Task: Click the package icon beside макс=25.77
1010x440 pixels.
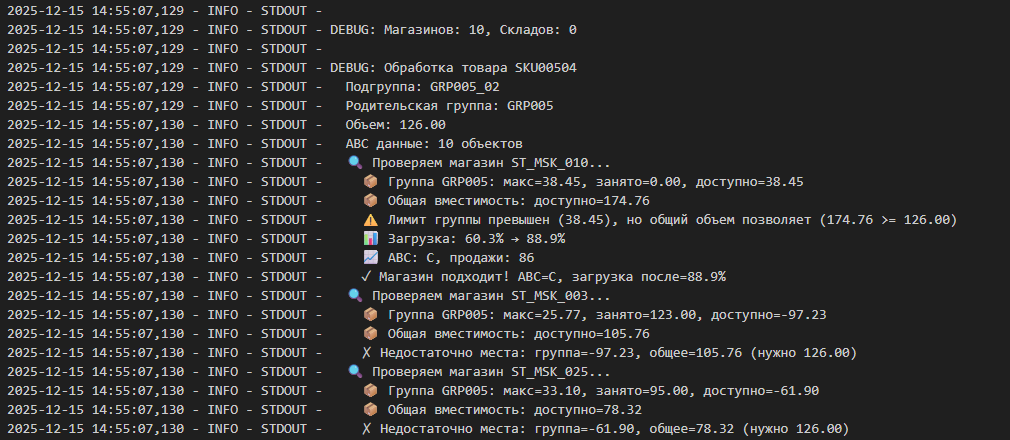Action: tap(370, 315)
